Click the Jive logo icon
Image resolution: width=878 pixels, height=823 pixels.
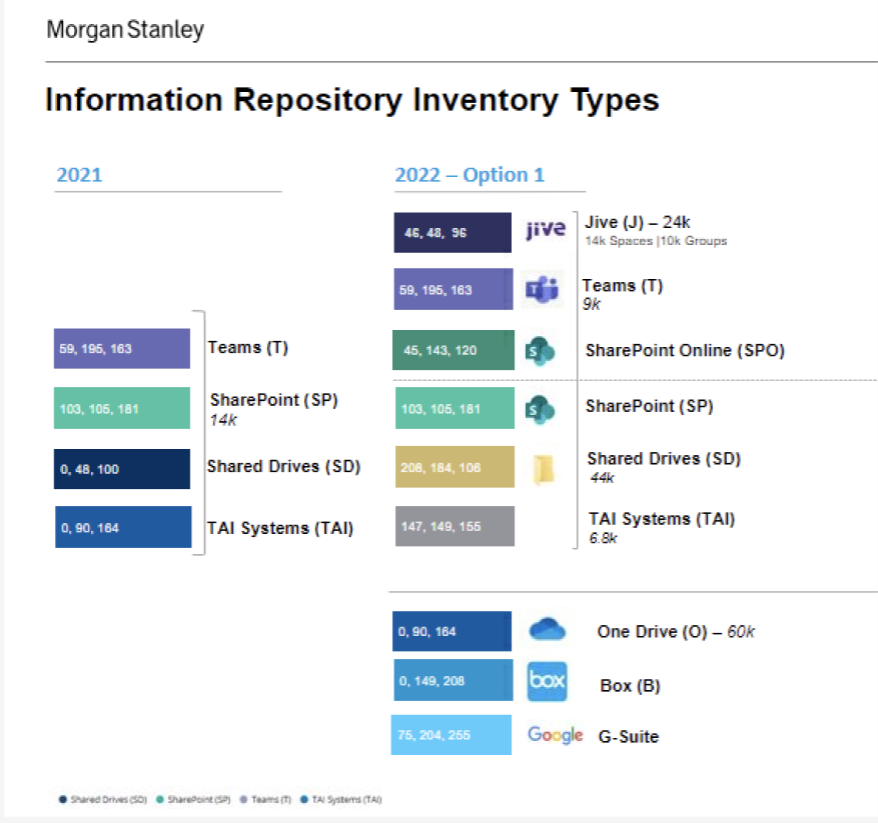point(545,229)
